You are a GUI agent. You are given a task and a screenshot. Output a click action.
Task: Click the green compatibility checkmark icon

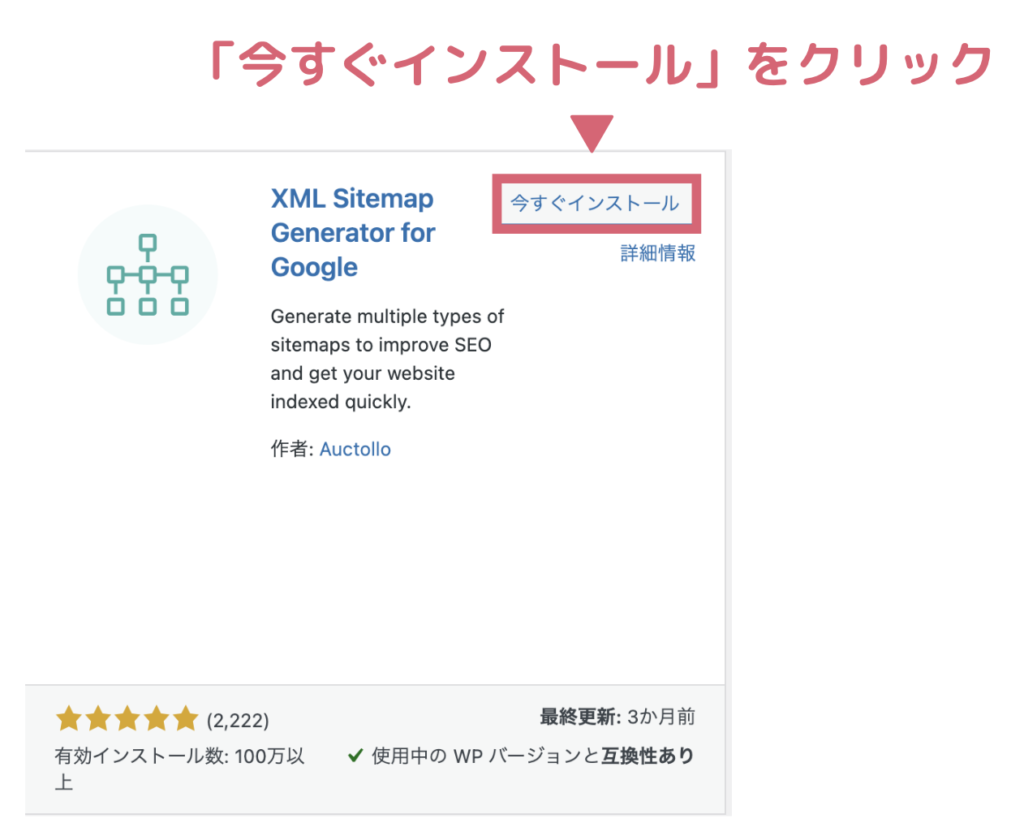click(x=355, y=756)
